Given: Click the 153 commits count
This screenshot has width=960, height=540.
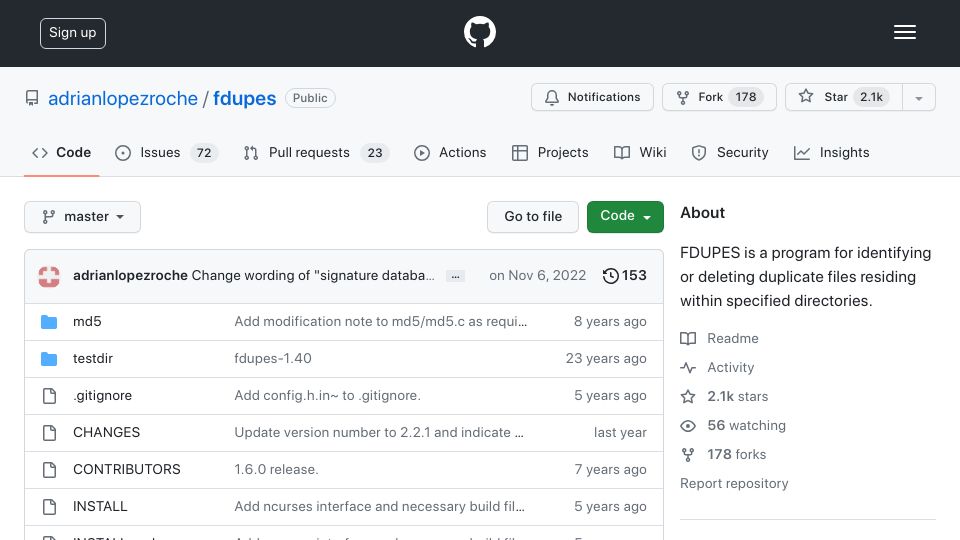Looking at the screenshot, I should (x=634, y=276).
